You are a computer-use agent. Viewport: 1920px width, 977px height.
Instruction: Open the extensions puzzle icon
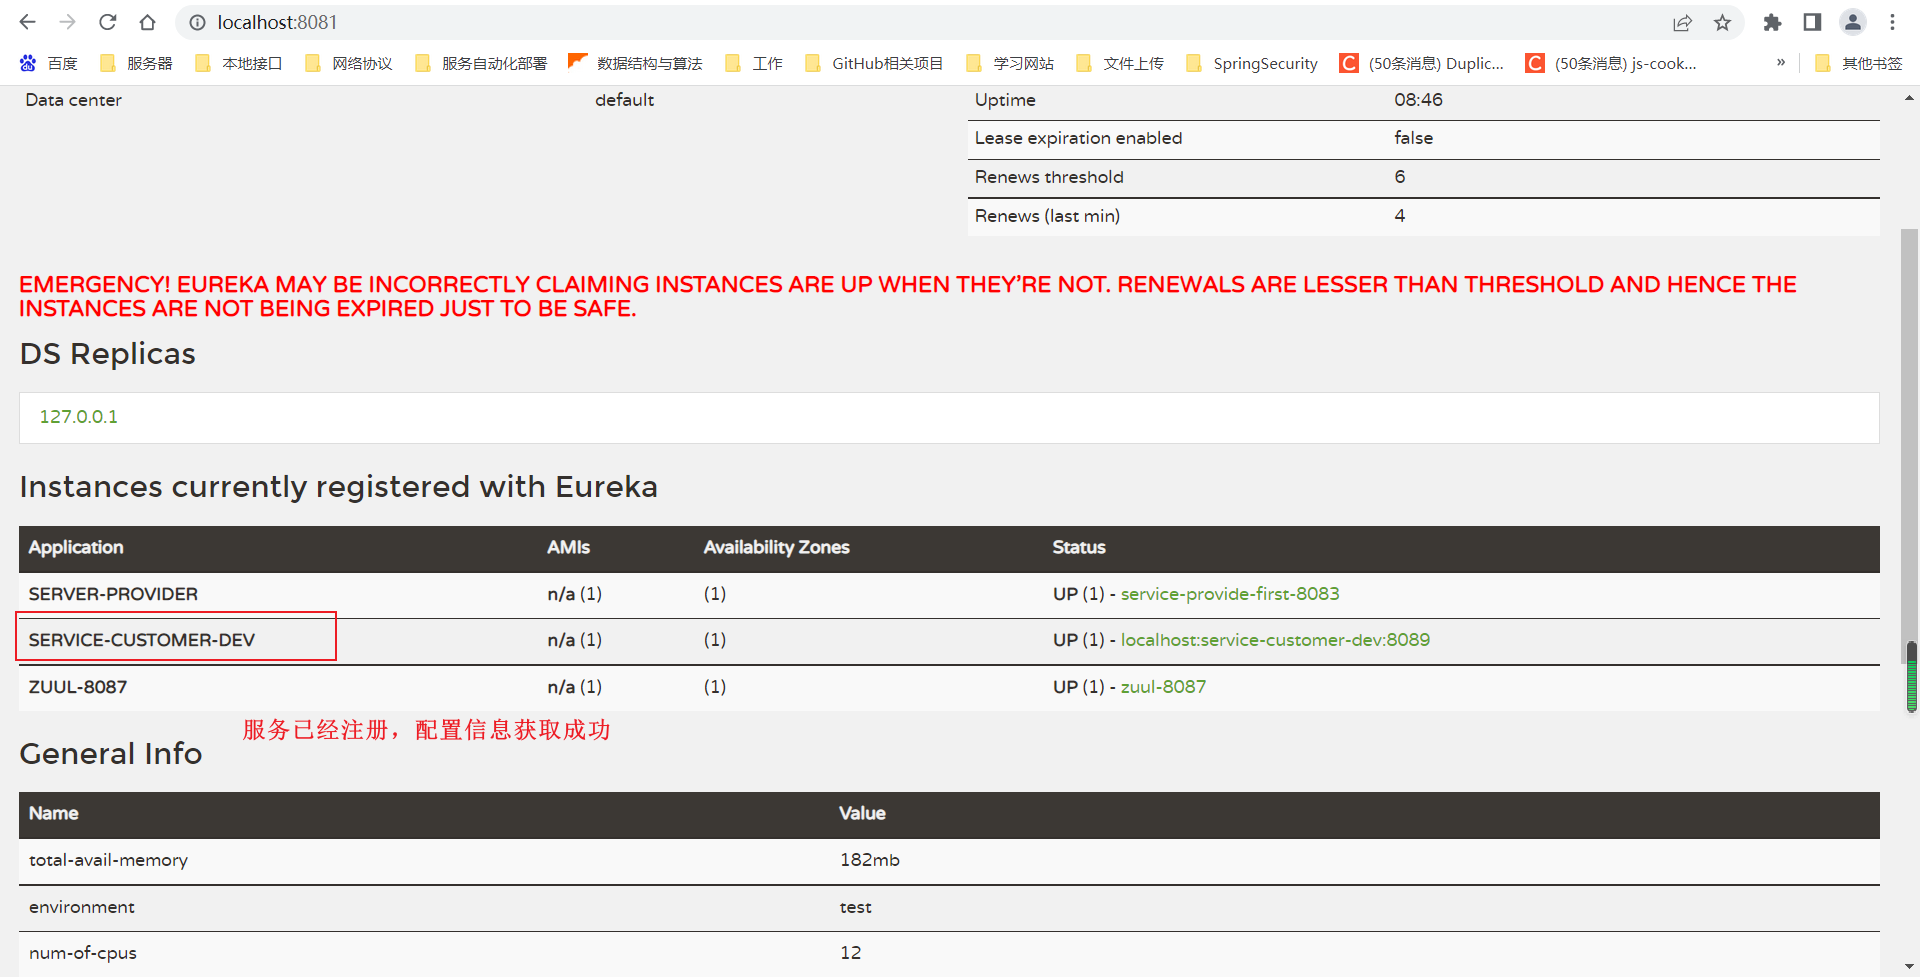[1772, 22]
